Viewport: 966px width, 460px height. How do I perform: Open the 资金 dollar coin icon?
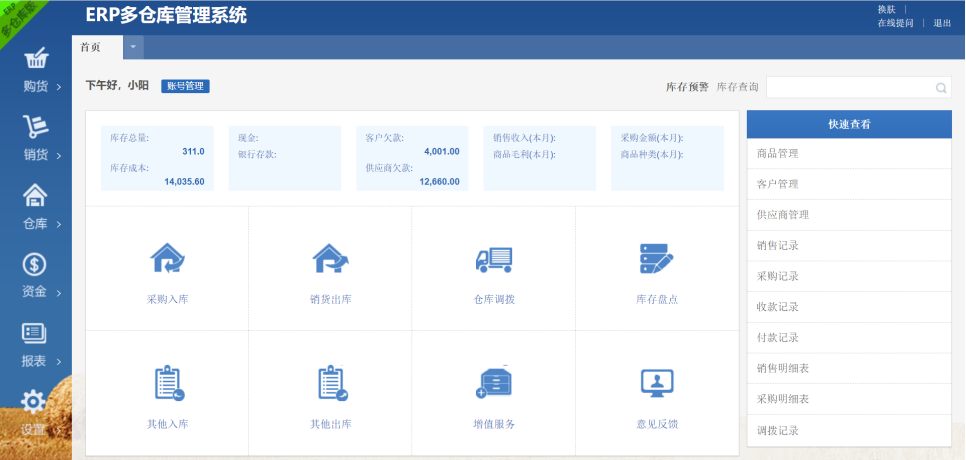[x=34, y=265]
